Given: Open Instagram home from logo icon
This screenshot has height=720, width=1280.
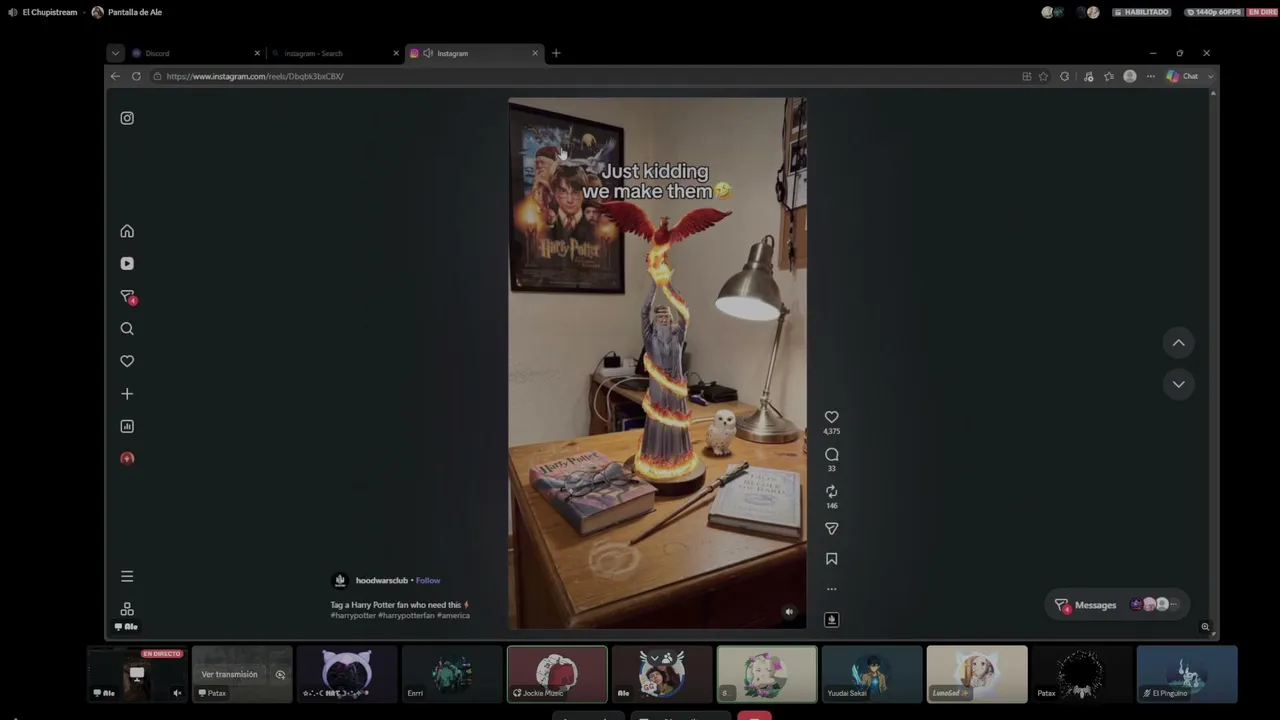Looking at the screenshot, I should pyautogui.click(x=127, y=118).
